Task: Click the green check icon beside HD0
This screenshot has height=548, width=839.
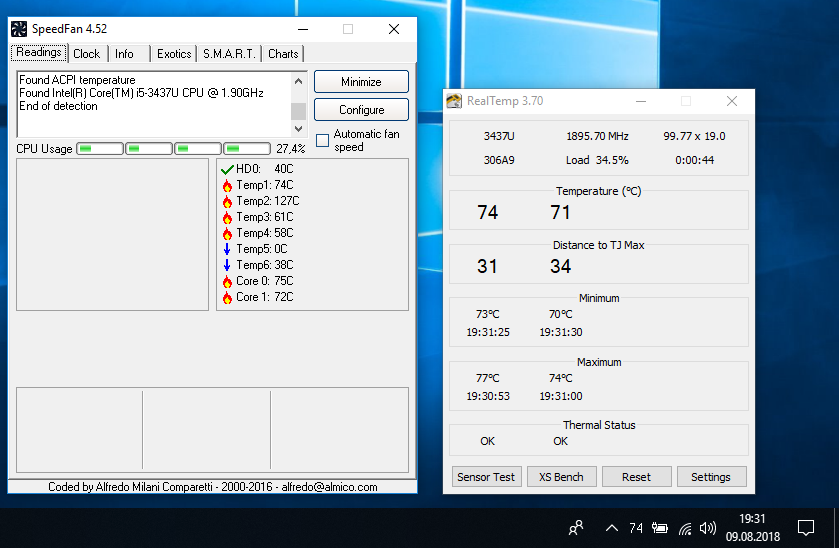Action: 227,169
